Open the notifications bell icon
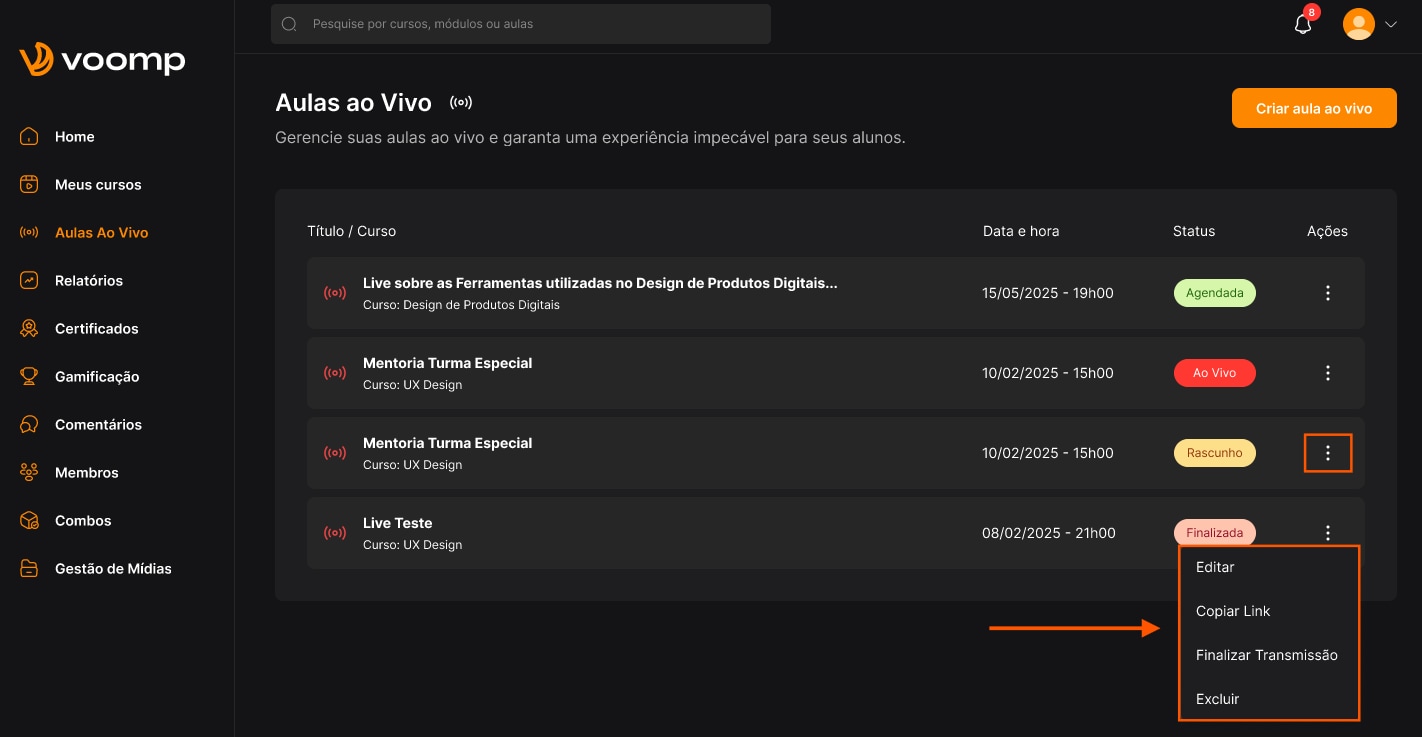1422x737 pixels. pyautogui.click(x=1303, y=25)
